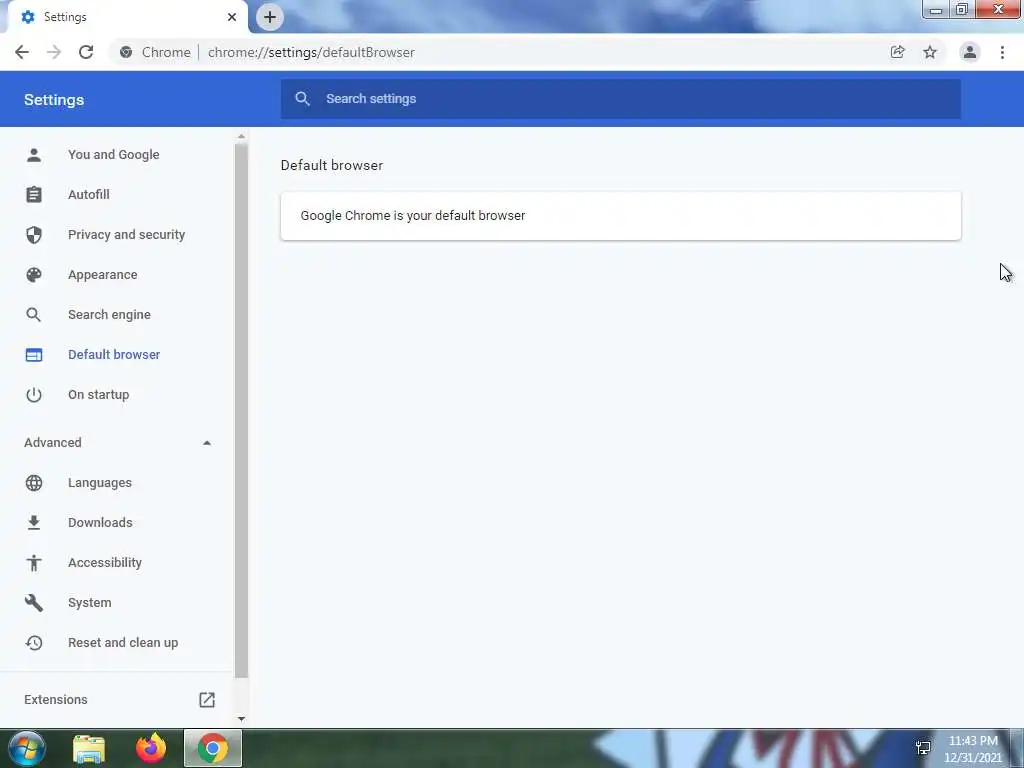Image resolution: width=1024 pixels, height=768 pixels.
Task: Focus the Search settings field
Action: click(x=620, y=99)
